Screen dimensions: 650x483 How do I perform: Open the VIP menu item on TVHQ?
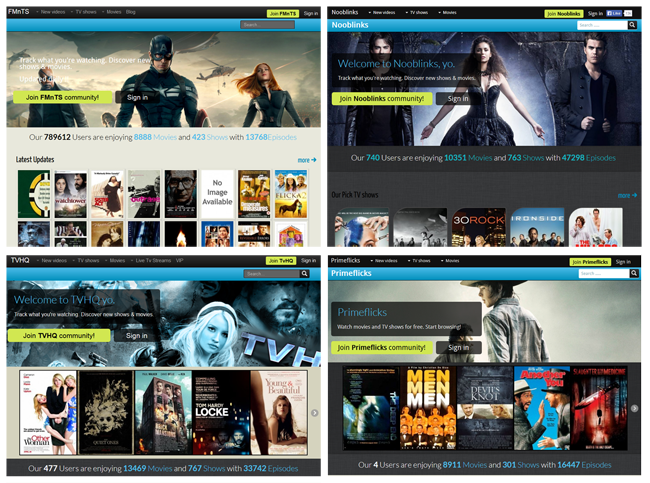pyautogui.click(x=179, y=261)
